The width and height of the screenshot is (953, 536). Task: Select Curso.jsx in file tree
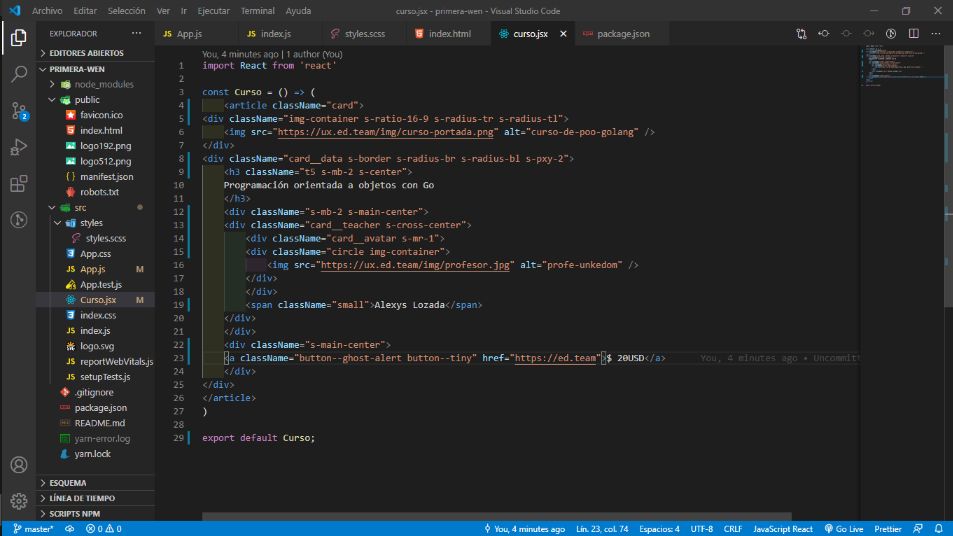(x=95, y=300)
